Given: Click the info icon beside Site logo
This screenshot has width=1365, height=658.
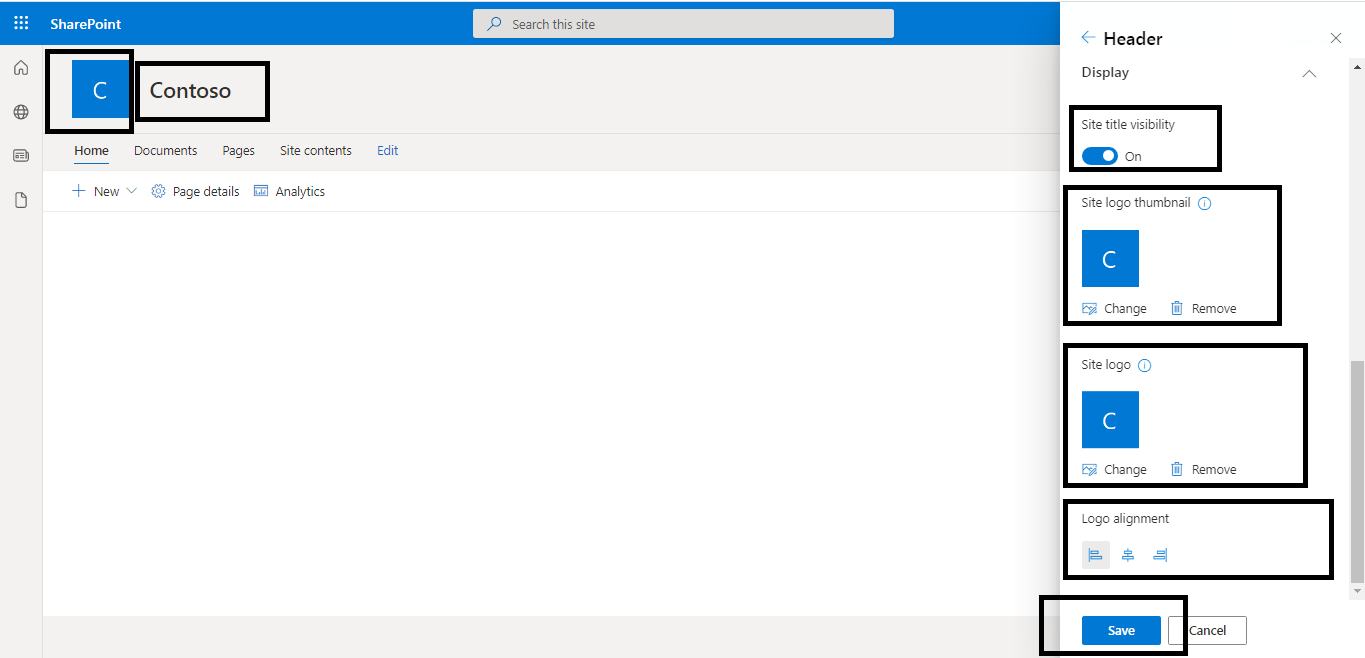Looking at the screenshot, I should 1145,366.
